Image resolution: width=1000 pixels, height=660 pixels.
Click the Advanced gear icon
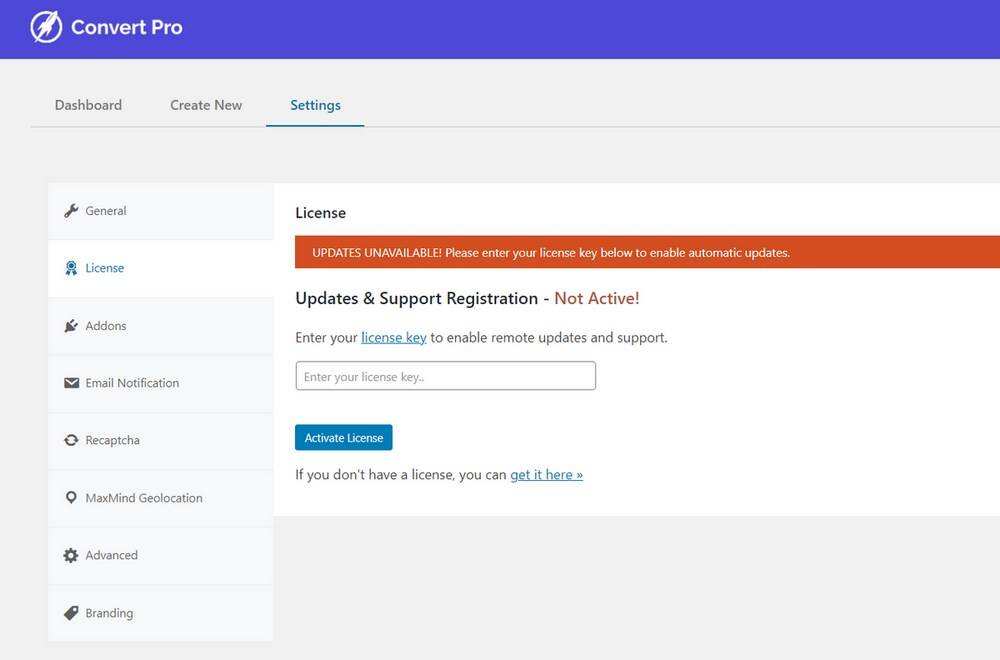(71, 555)
